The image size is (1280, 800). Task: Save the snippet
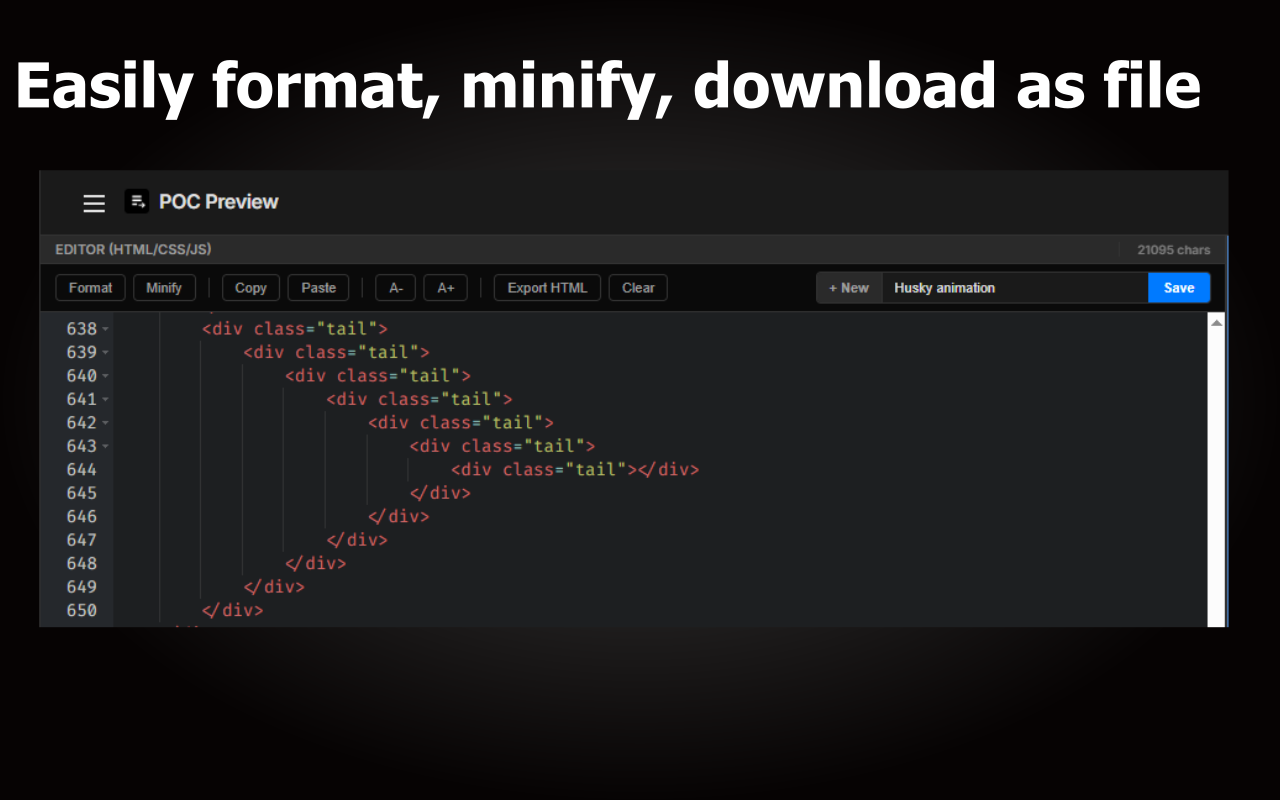pyautogui.click(x=1179, y=288)
